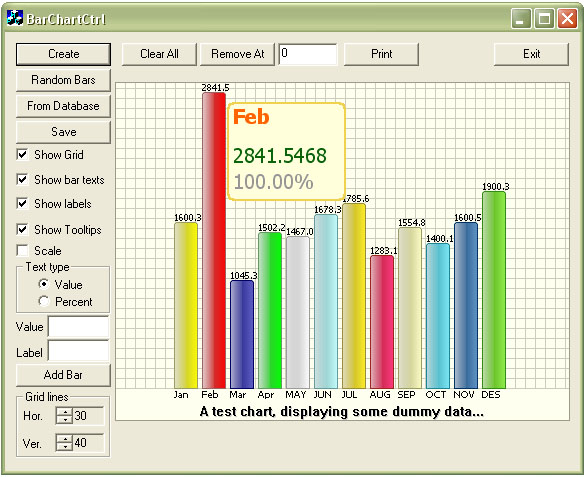Image resolution: width=588 pixels, height=477 pixels.
Task: Toggle the Show Grid checkbox
Action: pos(22,154)
